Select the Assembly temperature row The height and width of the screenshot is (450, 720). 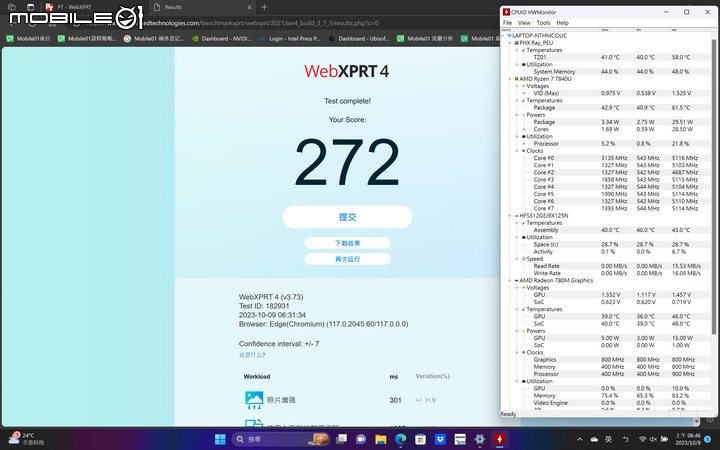click(x=606, y=230)
